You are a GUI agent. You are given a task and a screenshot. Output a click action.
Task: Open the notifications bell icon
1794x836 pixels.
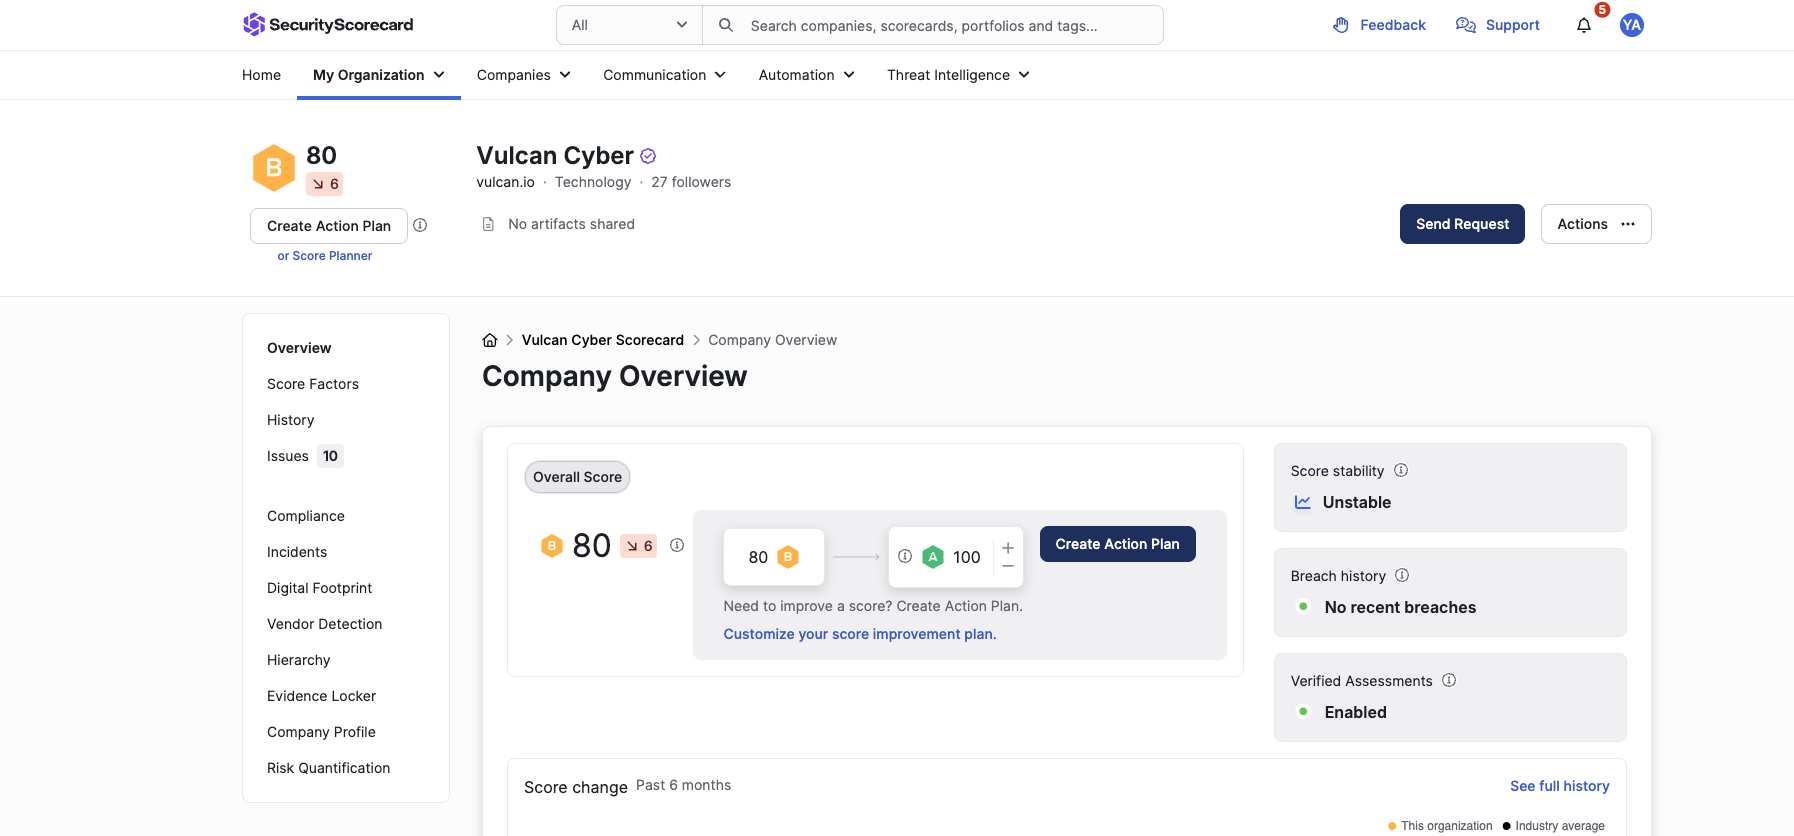click(1584, 26)
